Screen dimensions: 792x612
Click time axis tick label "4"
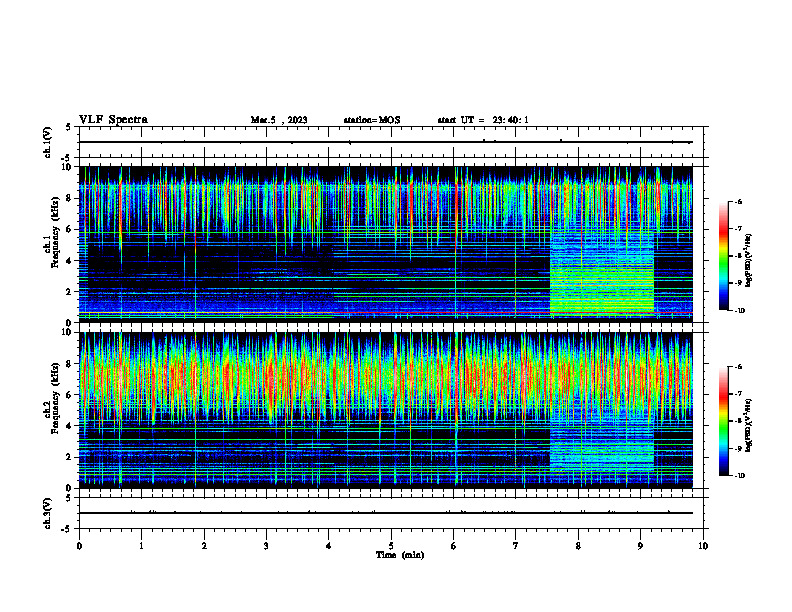pos(329,546)
